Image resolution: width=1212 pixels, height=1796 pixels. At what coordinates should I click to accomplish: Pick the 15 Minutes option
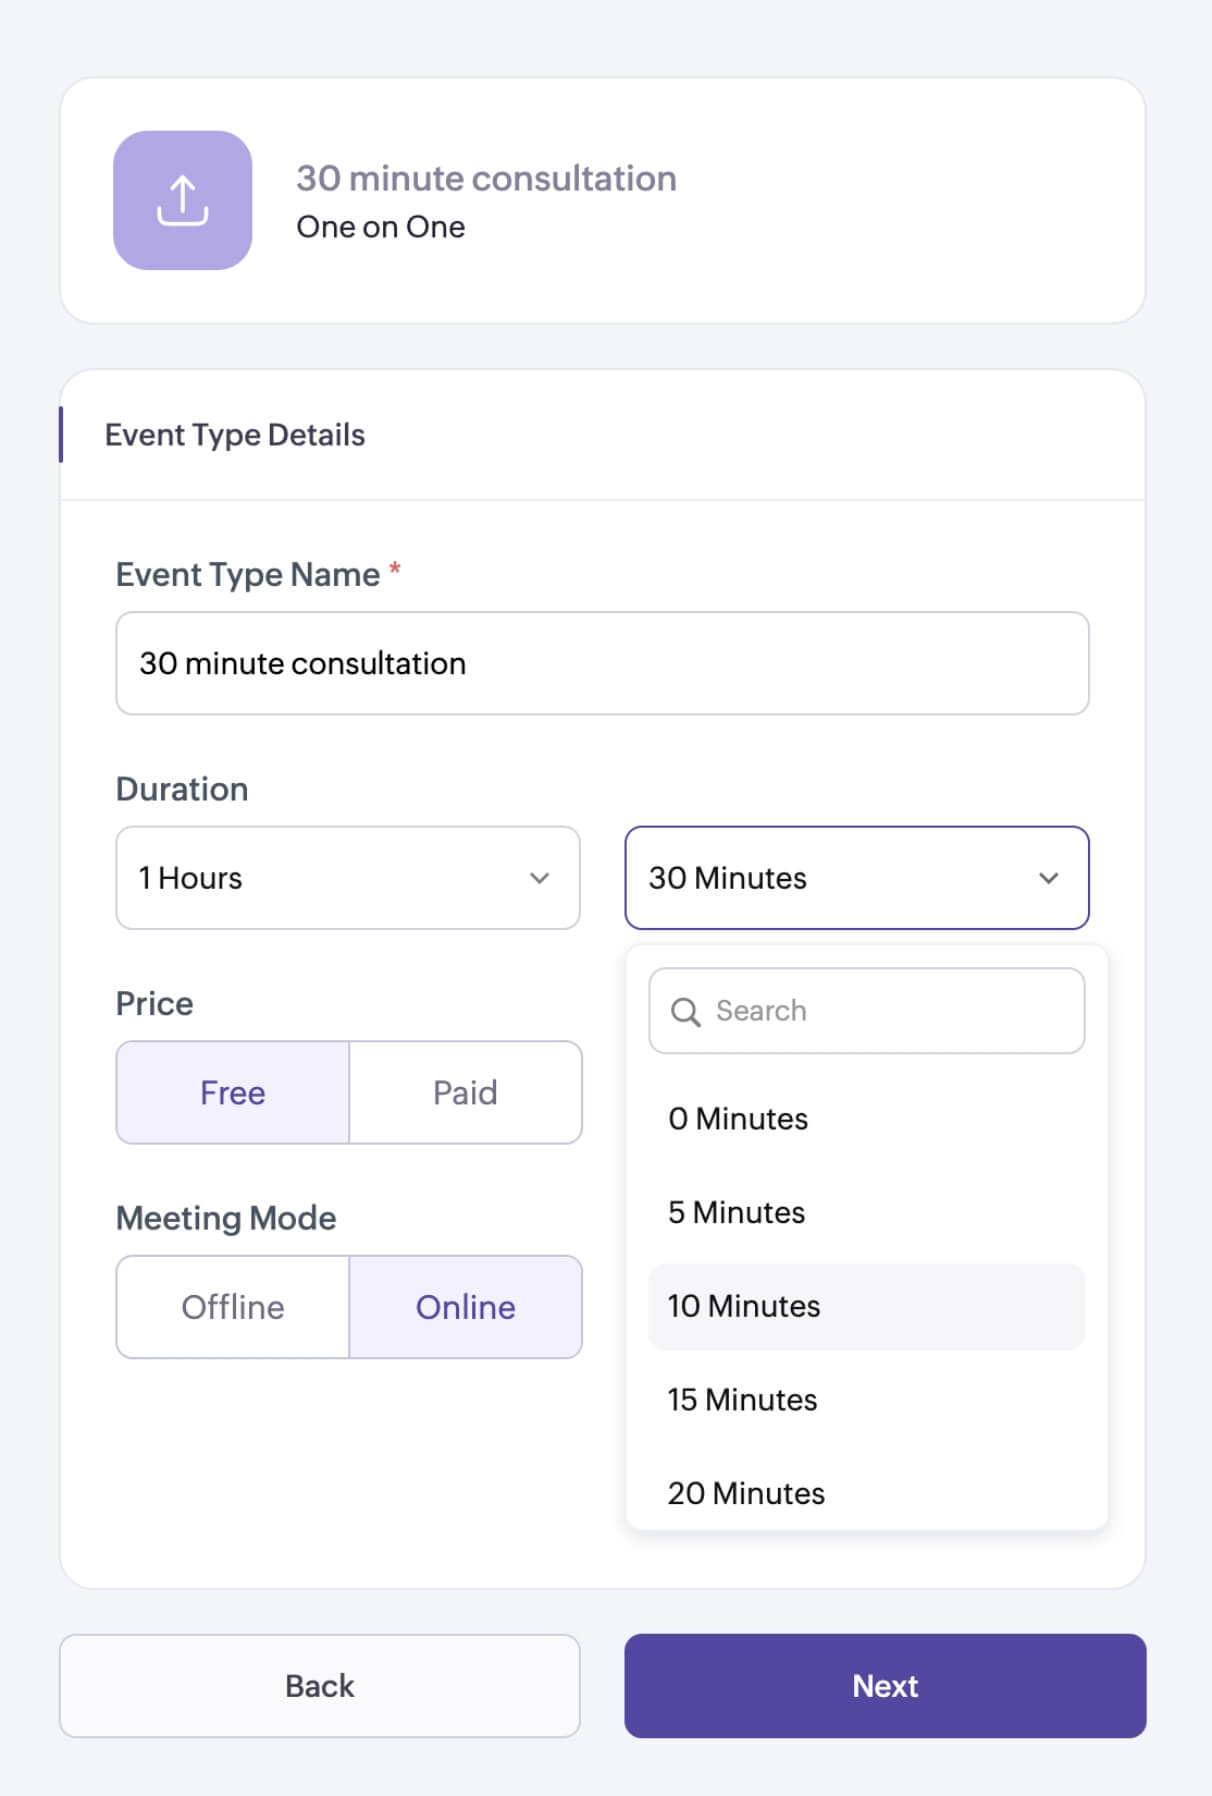tap(743, 1399)
